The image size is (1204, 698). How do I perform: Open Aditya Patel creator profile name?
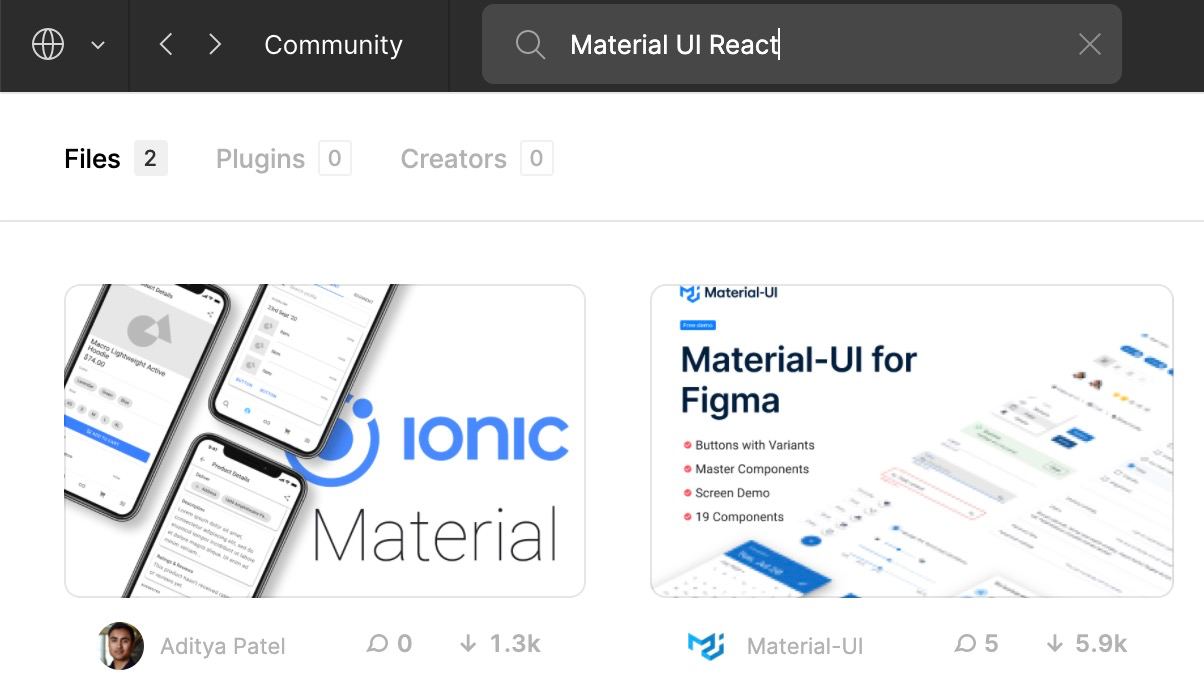223,646
